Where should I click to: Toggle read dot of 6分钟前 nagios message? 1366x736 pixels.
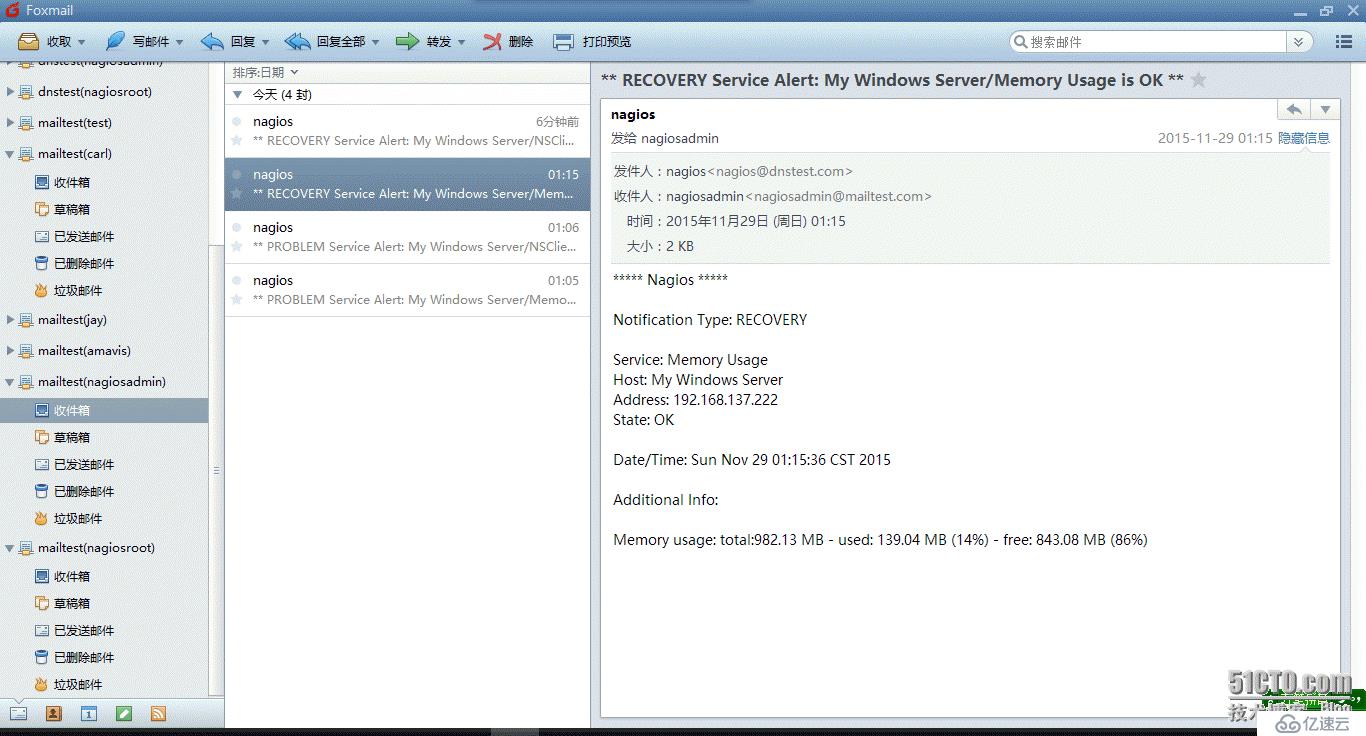(237, 121)
